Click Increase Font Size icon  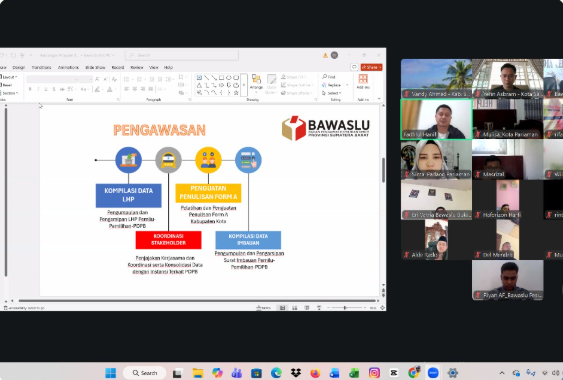click(97, 79)
